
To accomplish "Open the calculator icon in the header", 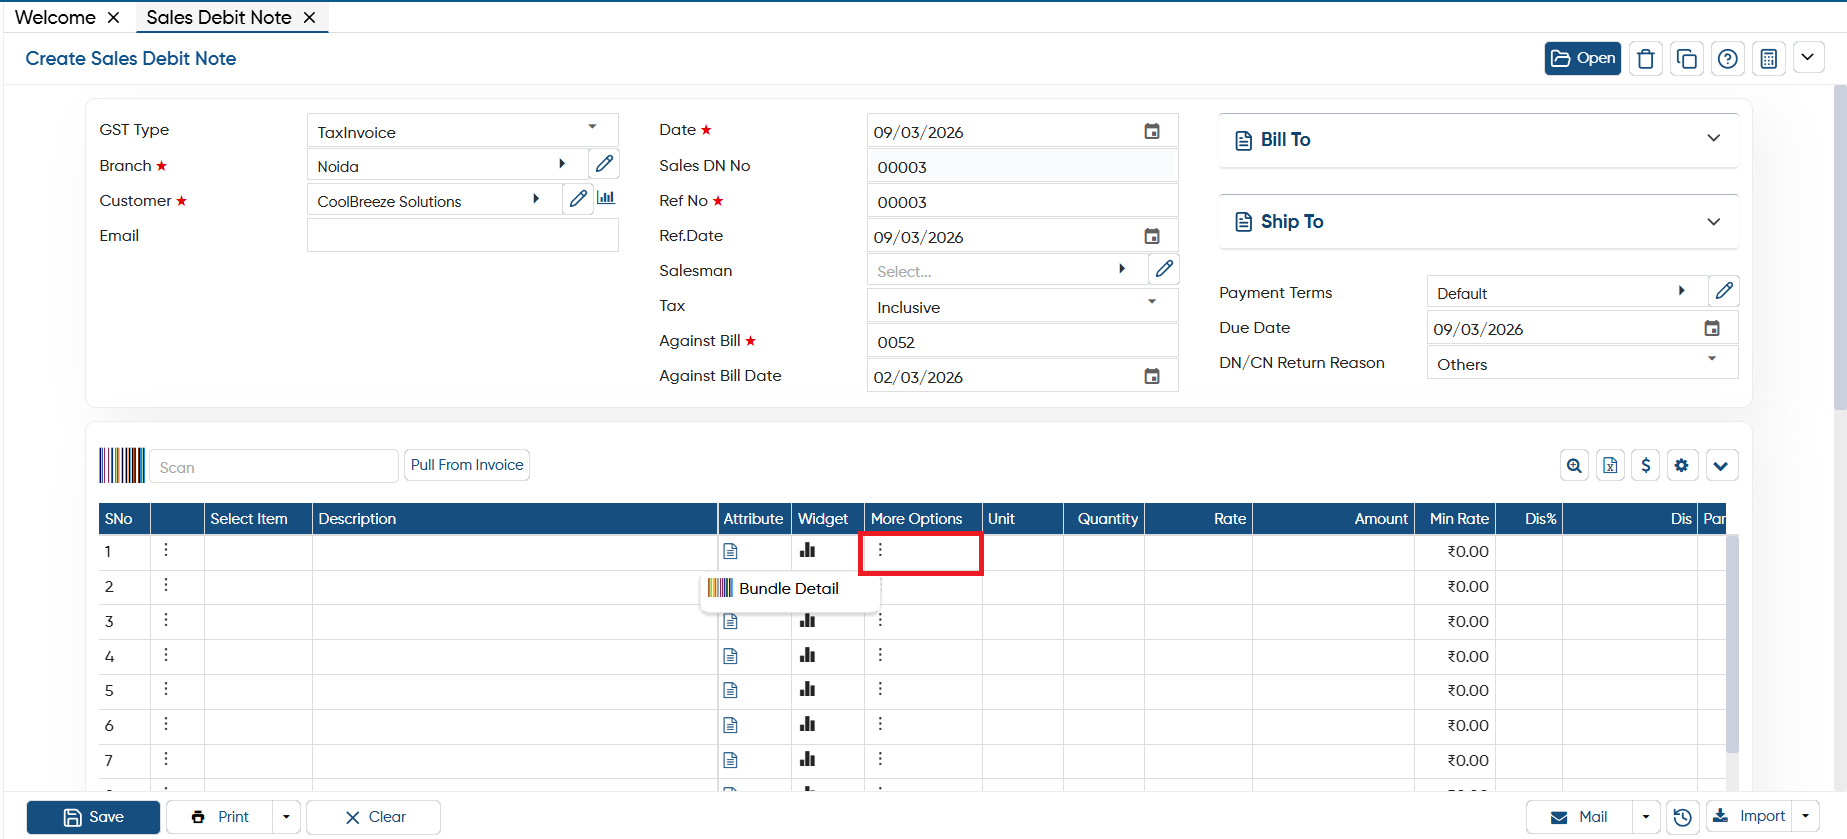I will click(1768, 59).
